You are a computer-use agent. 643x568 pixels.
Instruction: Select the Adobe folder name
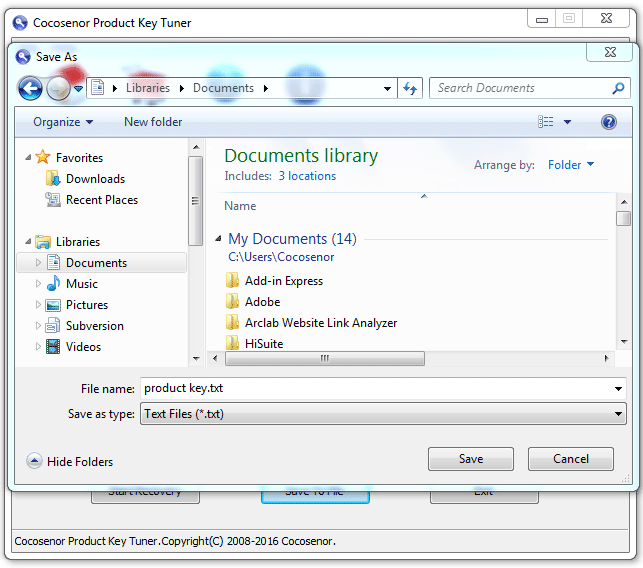pyautogui.click(x=262, y=302)
